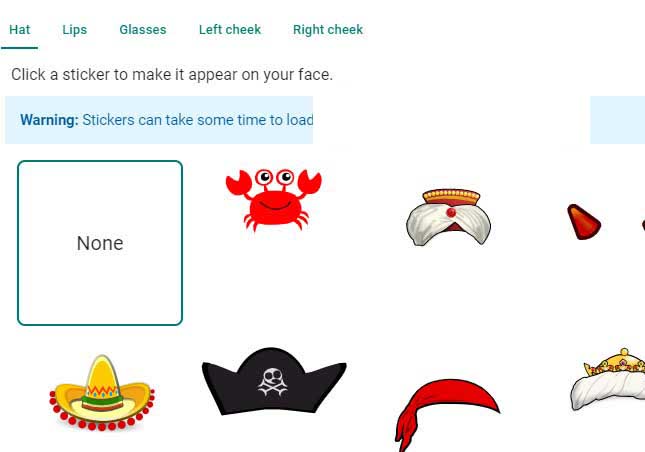
Task: Click the red jewel on the turban
Action: 451,212
